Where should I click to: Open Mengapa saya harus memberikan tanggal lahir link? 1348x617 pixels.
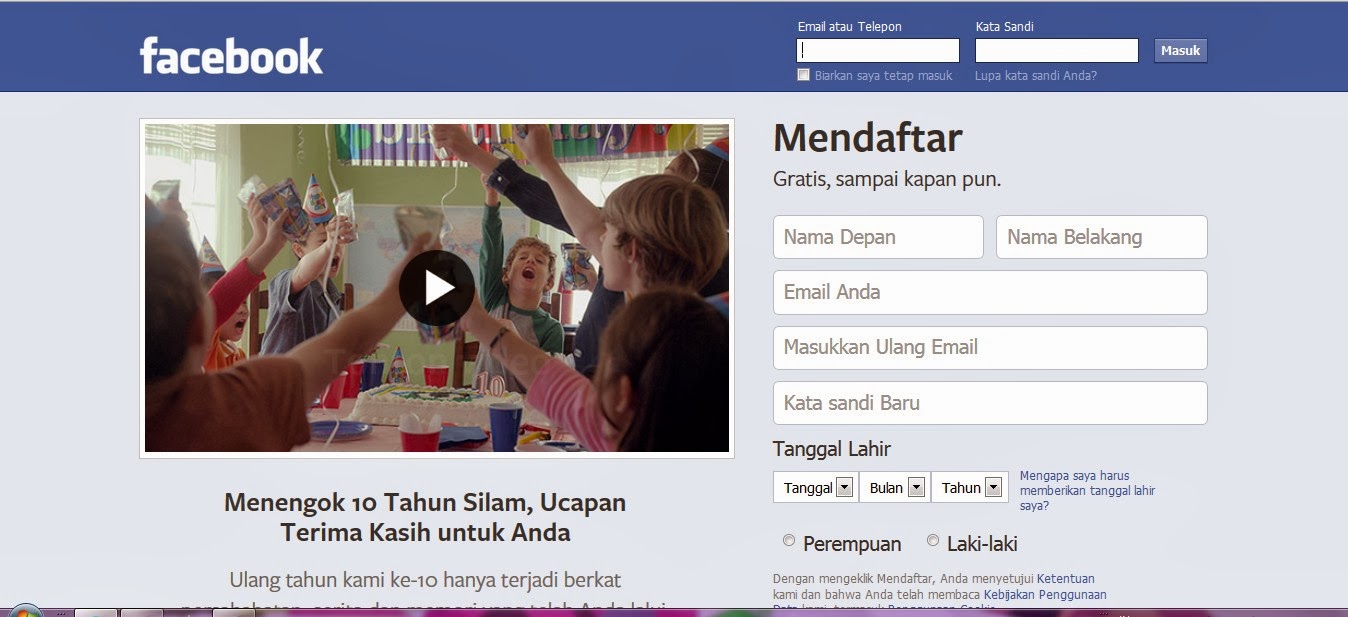point(1087,491)
